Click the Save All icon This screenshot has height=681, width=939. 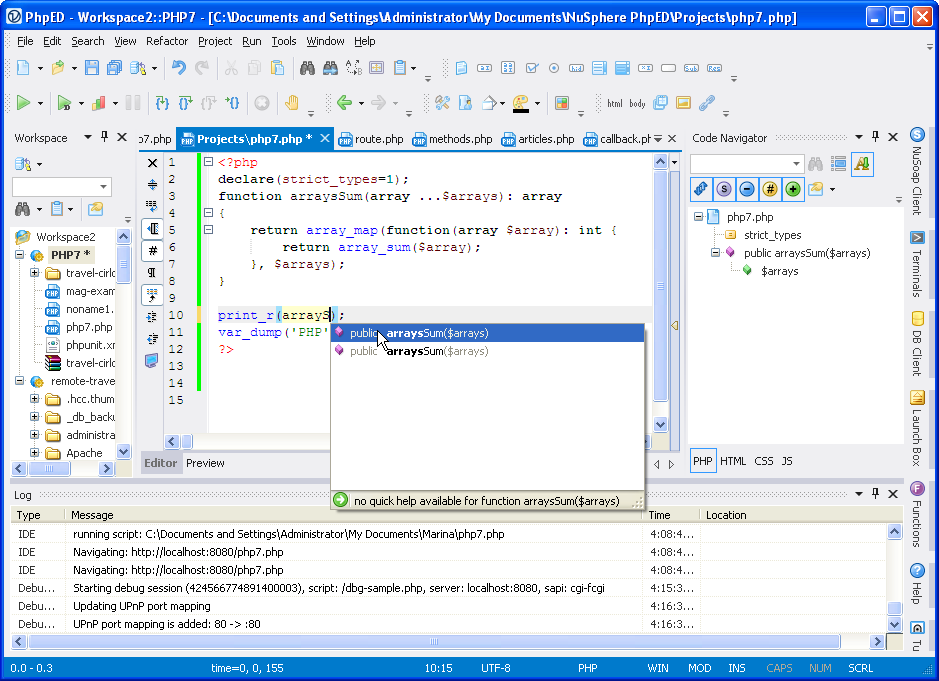[x=114, y=68]
